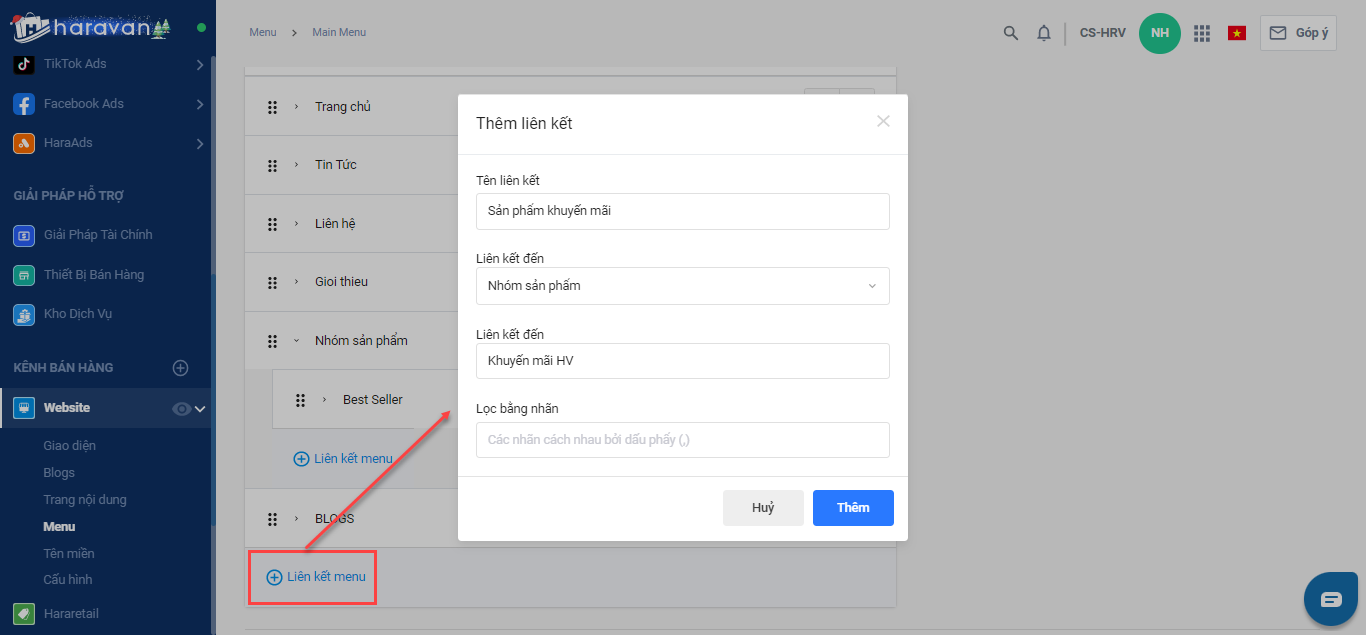Open the chat support bubble
The height and width of the screenshot is (635, 1366).
click(1331, 599)
